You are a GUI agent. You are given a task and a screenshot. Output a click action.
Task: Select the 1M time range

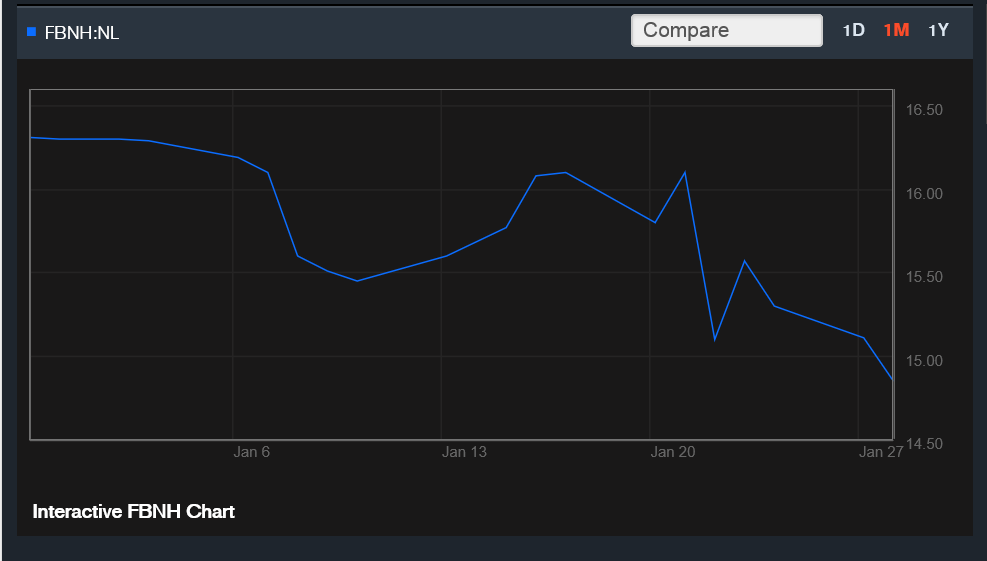pos(896,30)
